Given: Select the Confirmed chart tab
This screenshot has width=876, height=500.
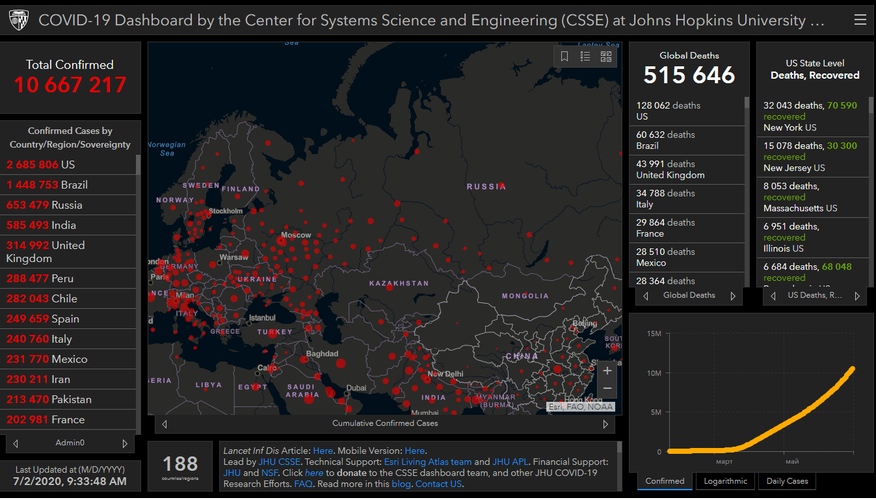Looking at the screenshot, I should [665, 481].
